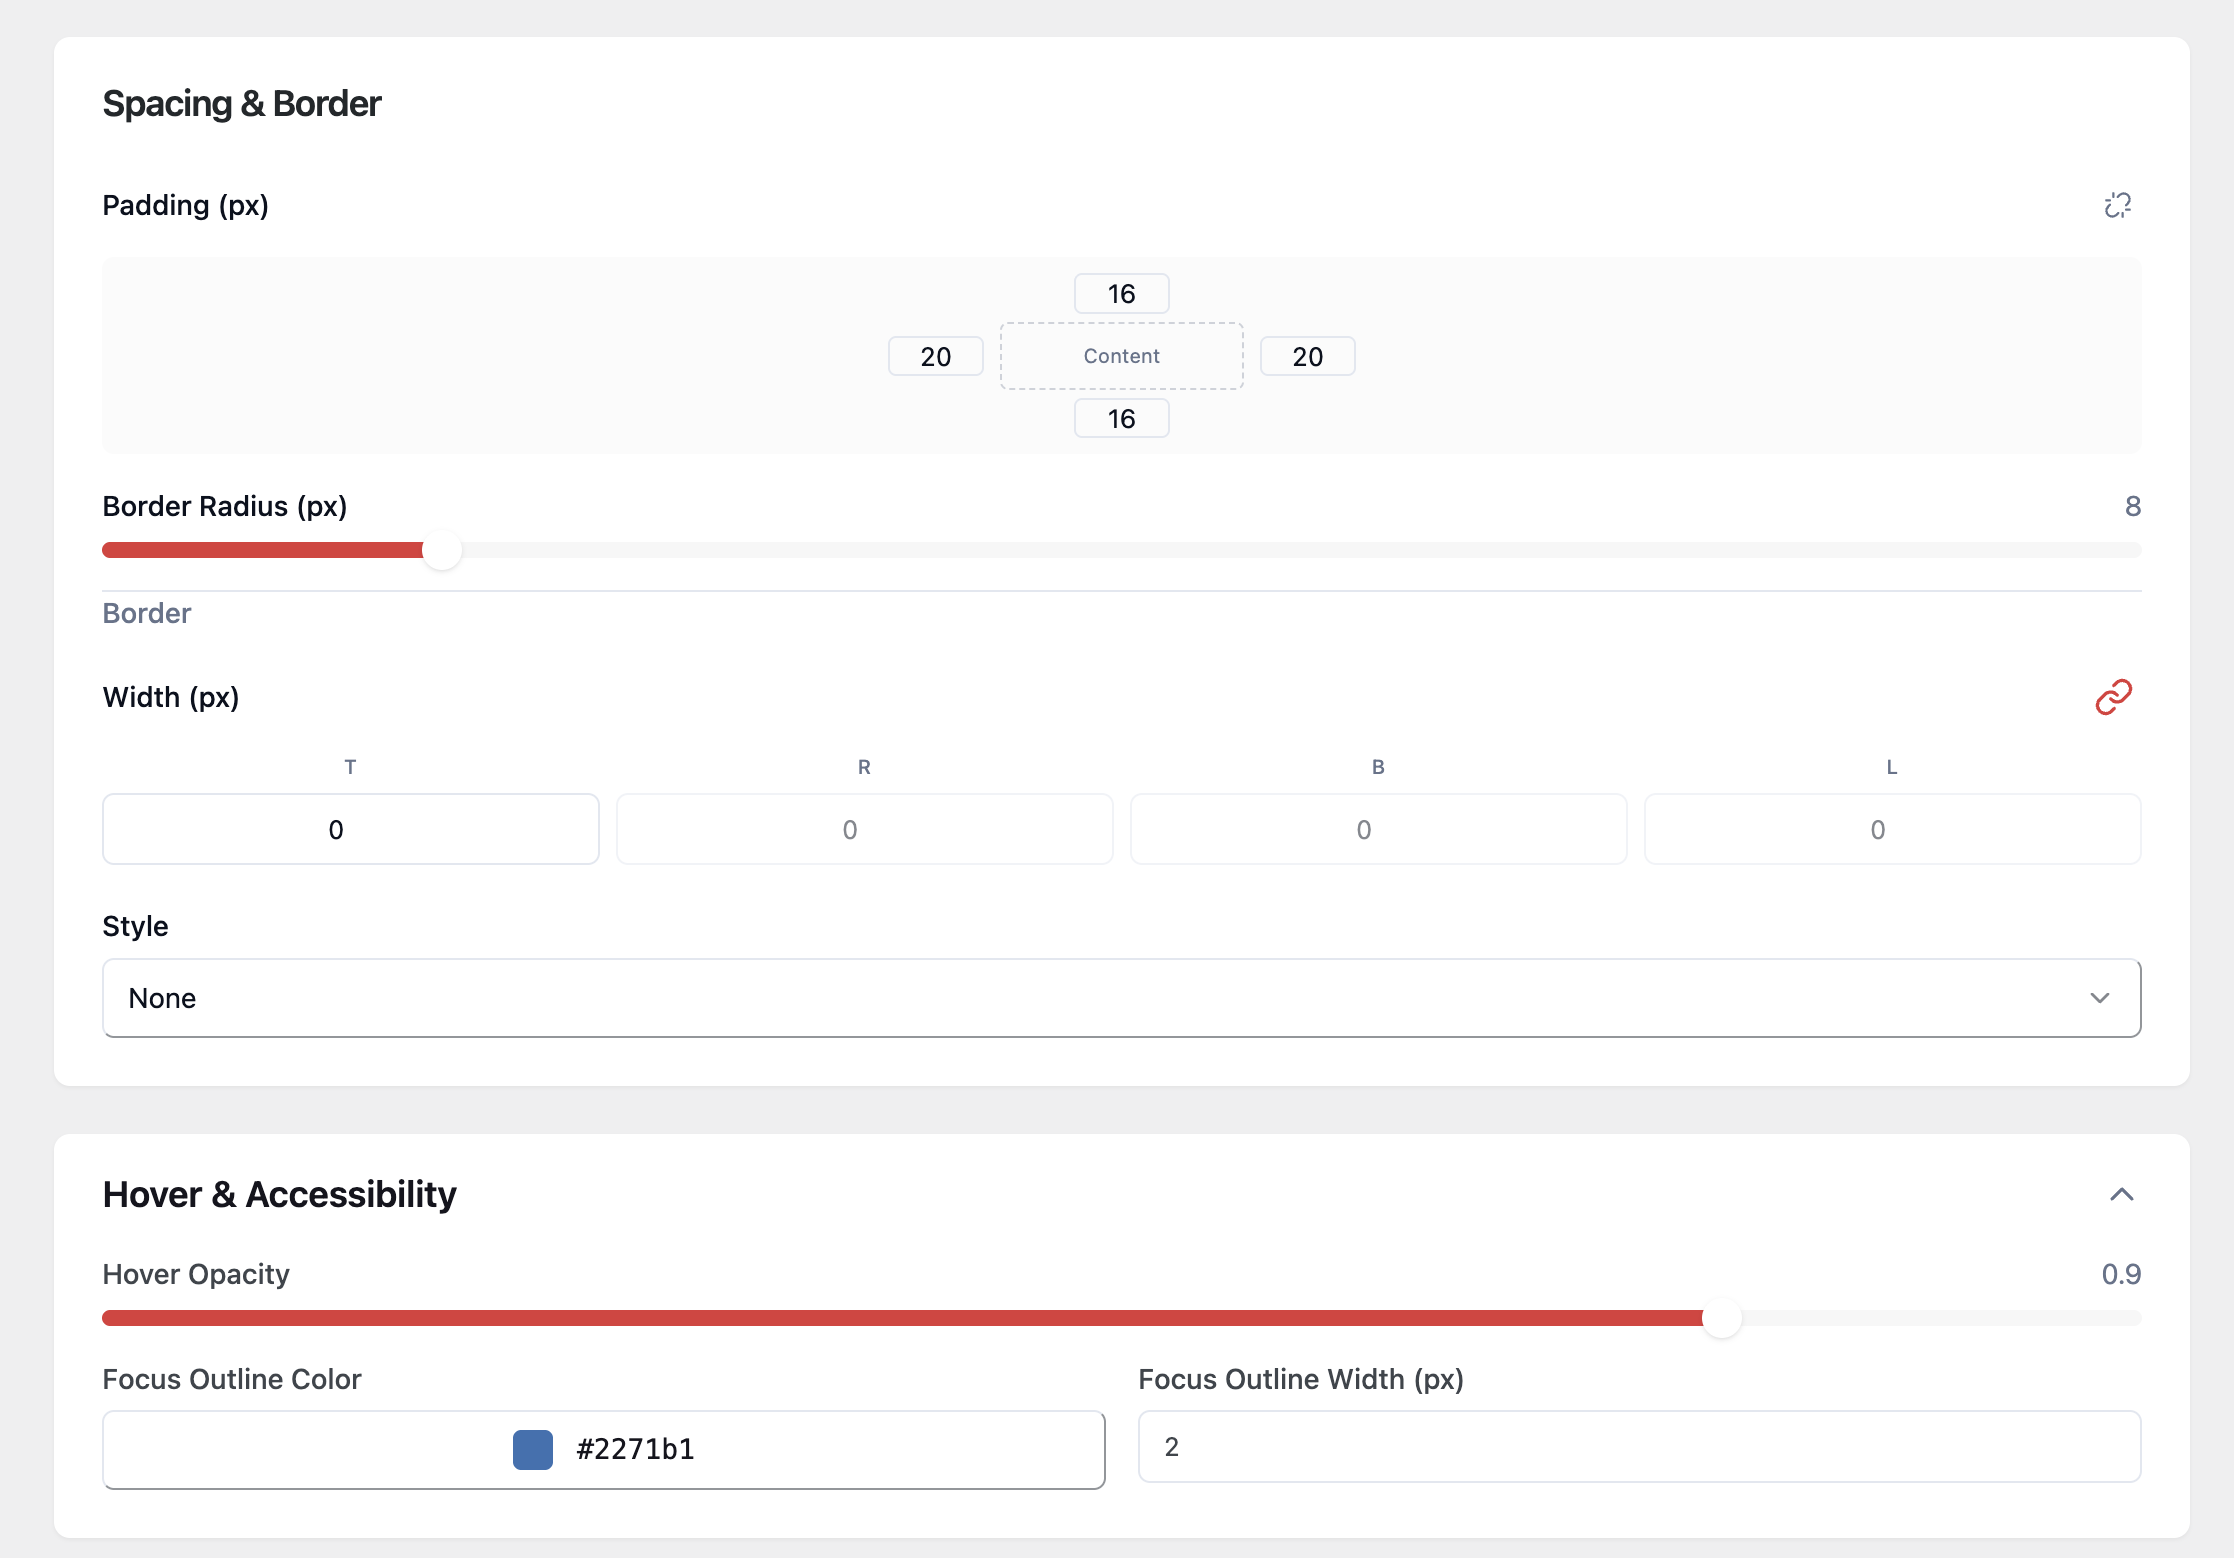
Task: Click the Hover Opacity slider handle
Action: 1721,1318
